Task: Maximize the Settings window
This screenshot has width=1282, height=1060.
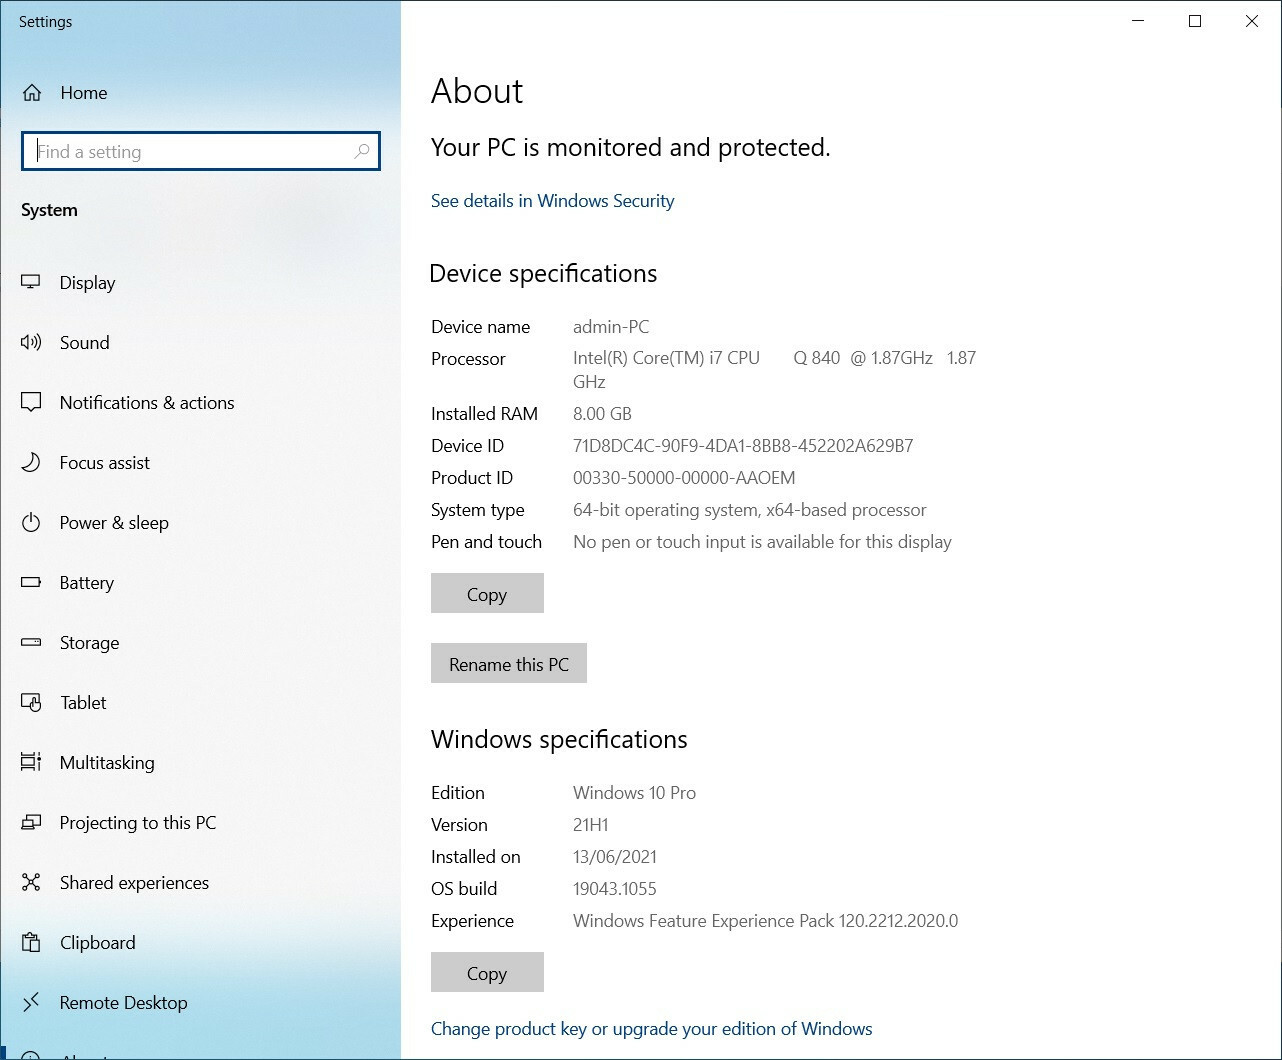Action: [1195, 21]
